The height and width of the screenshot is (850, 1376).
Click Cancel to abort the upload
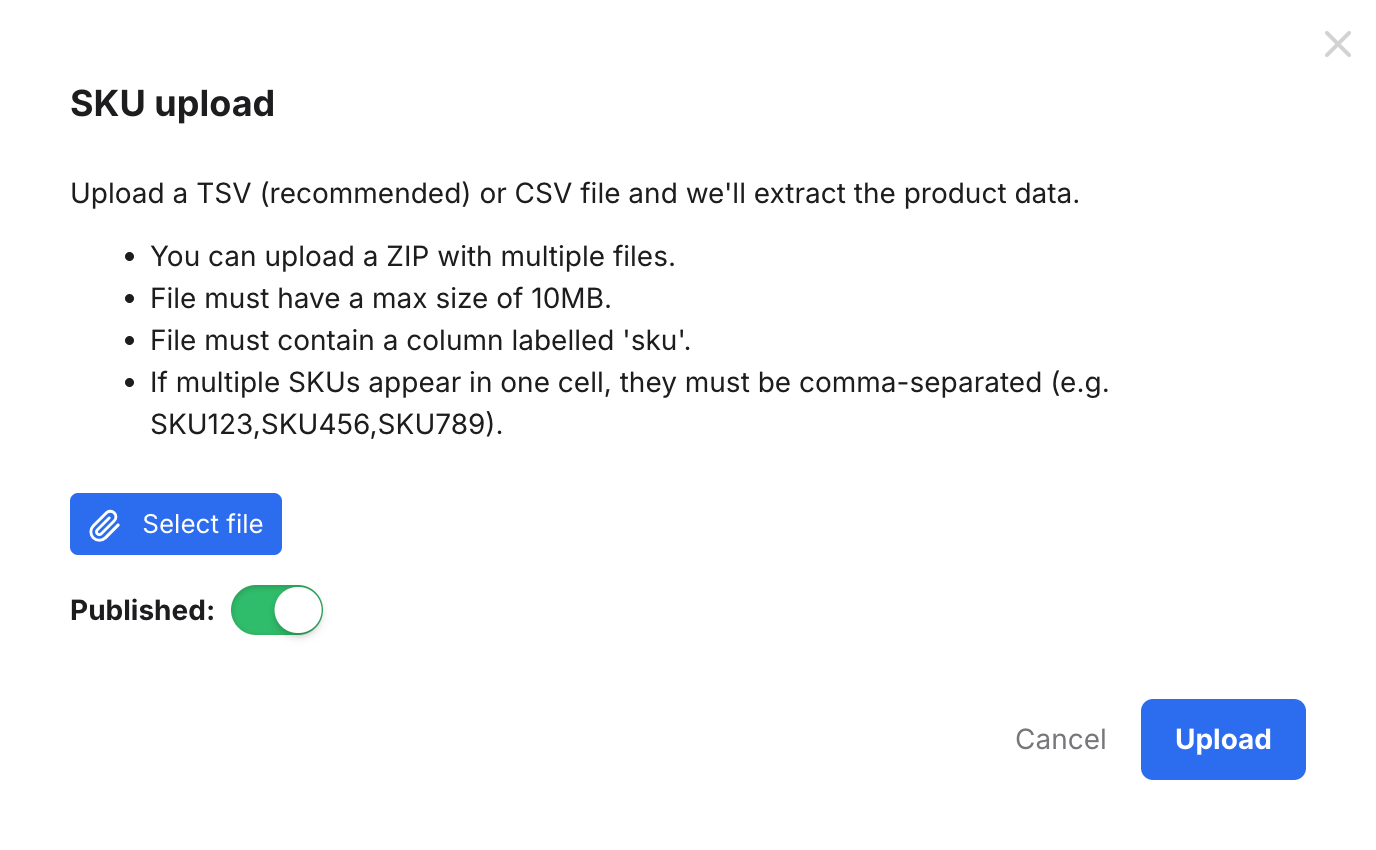(1060, 739)
